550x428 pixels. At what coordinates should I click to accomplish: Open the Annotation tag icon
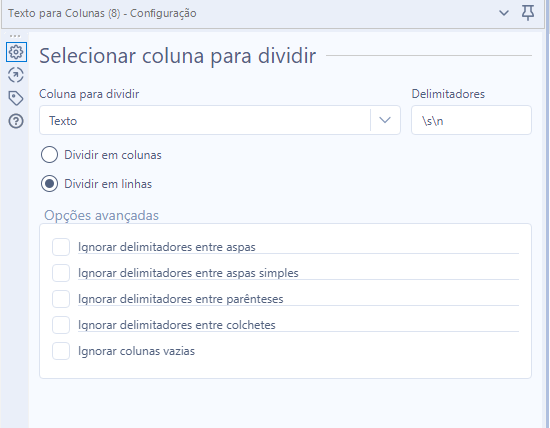pos(16,98)
